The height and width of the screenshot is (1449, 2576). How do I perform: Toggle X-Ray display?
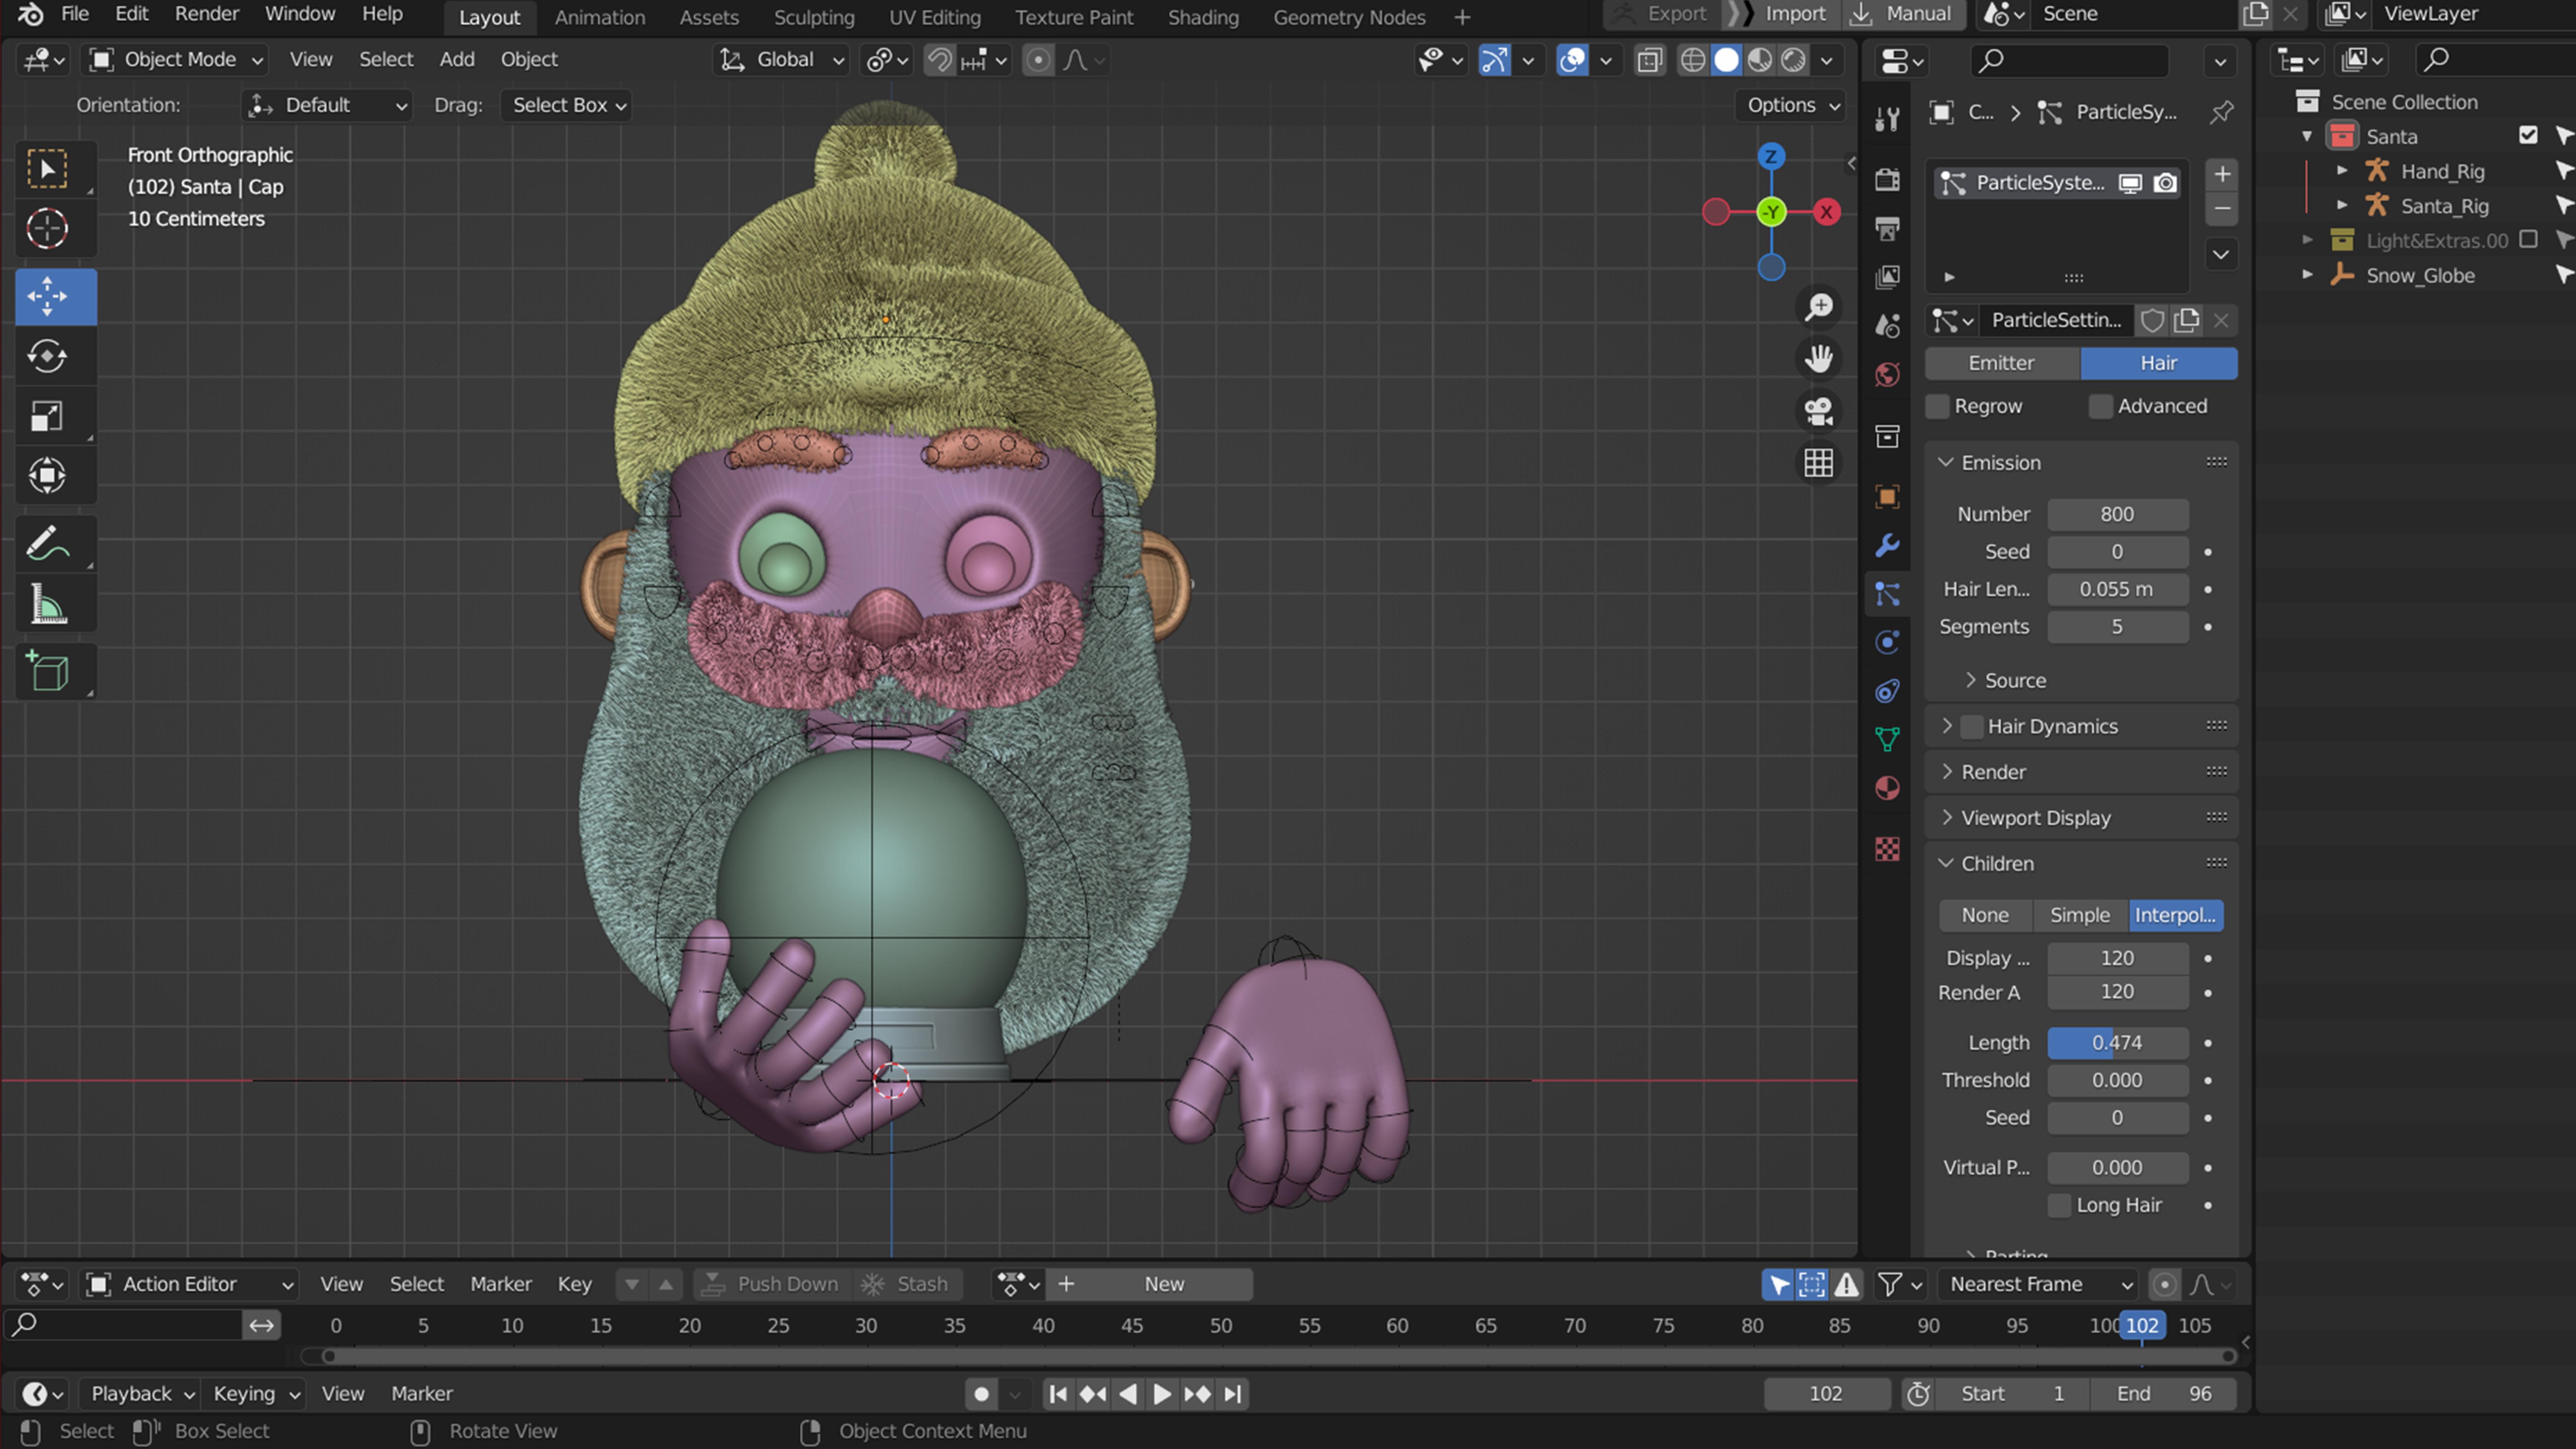click(1650, 60)
